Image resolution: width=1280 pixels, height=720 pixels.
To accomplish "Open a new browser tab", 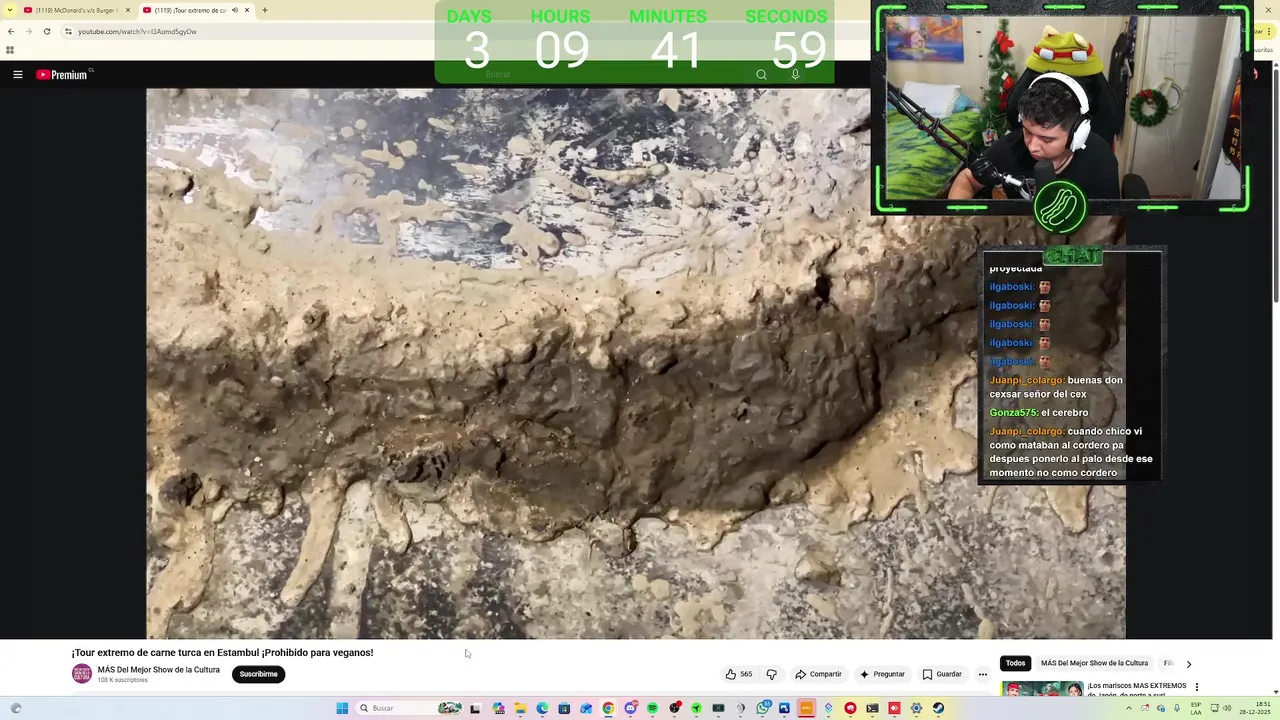I will tap(265, 10).
